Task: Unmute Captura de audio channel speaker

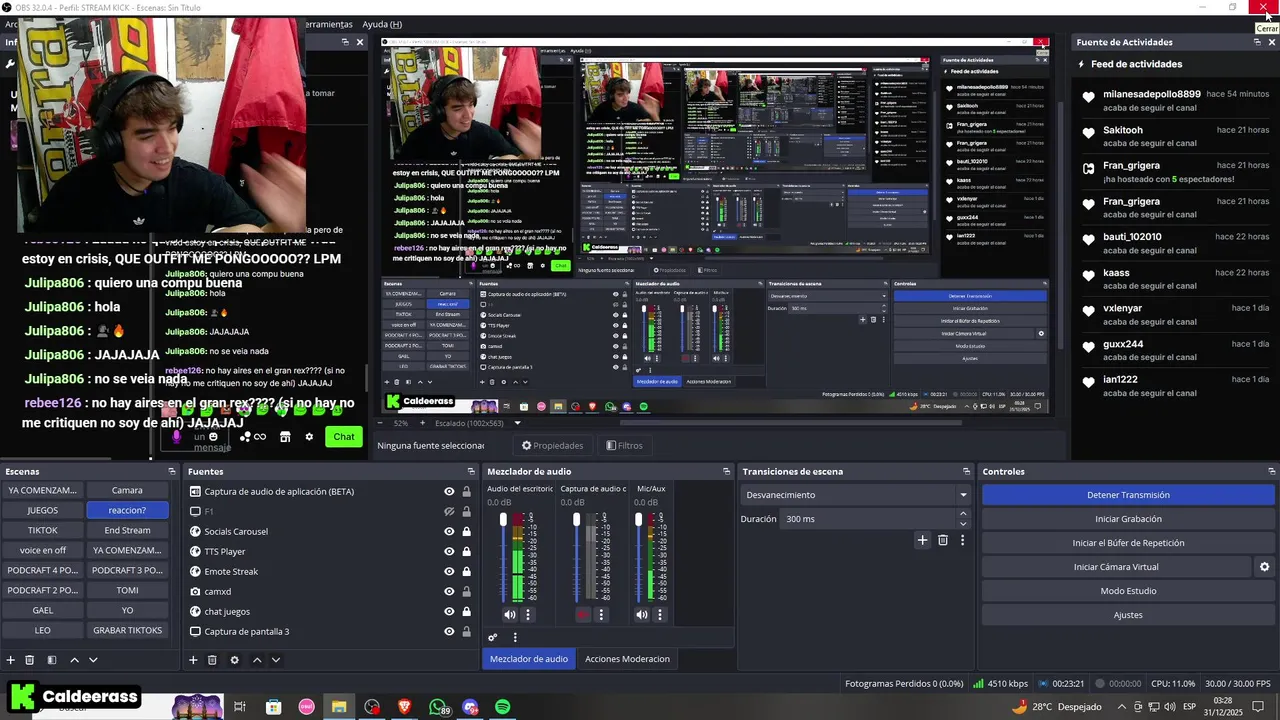Action: pyautogui.click(x=583, y=615)
